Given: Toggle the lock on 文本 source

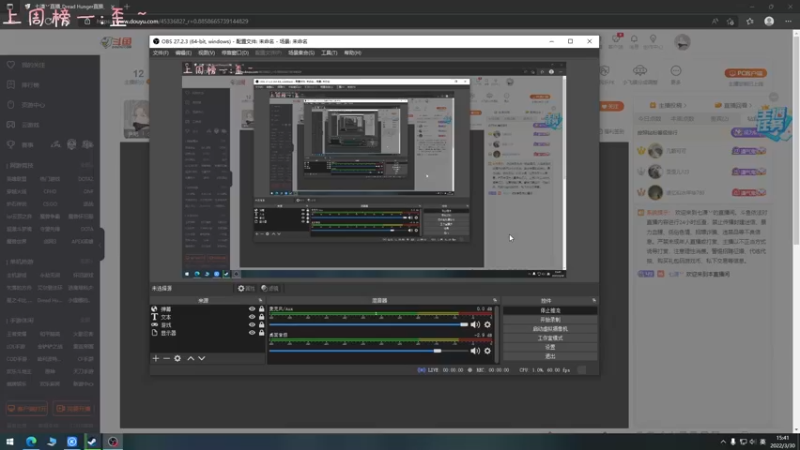Looking at the screenshot, I should point(262,317).
